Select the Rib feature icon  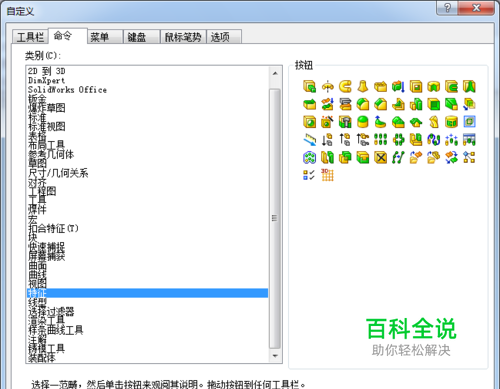tap(398, 104)
